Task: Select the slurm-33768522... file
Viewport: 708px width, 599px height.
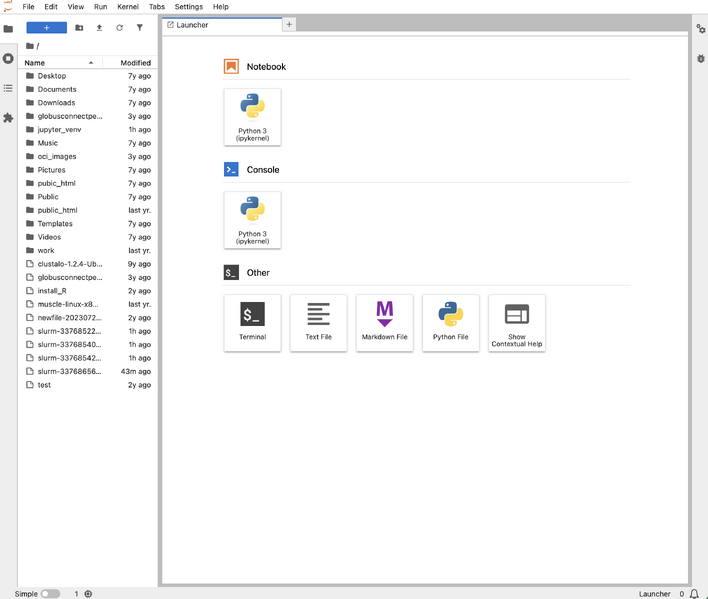Action: [x=88, y=331]
